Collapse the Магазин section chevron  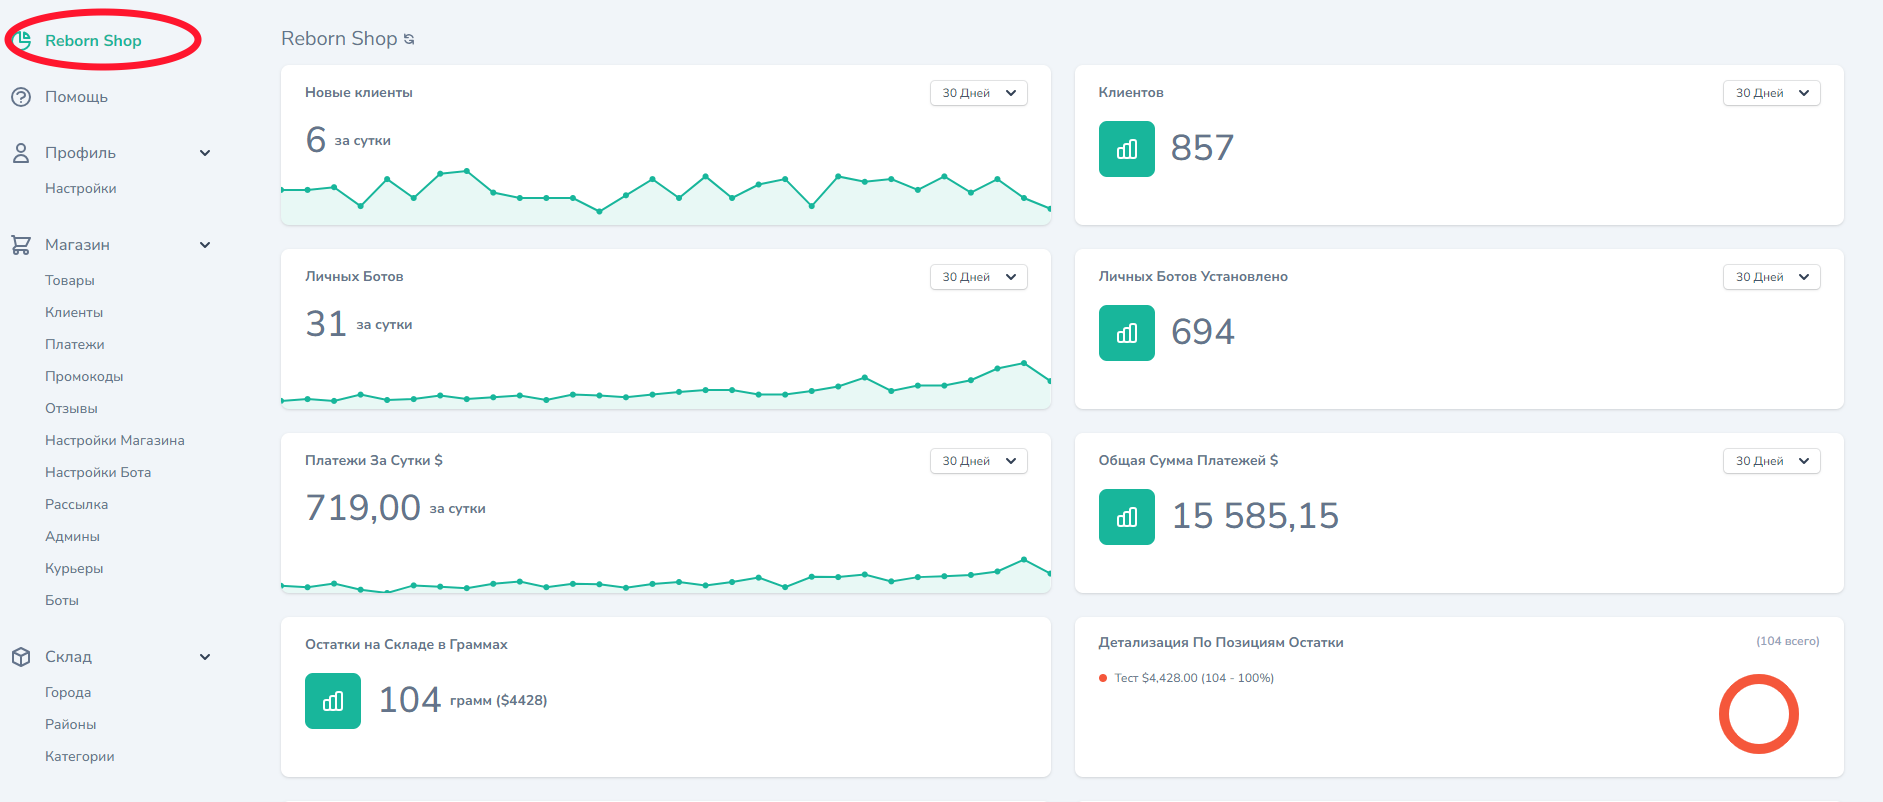click(x=205, y=245)
